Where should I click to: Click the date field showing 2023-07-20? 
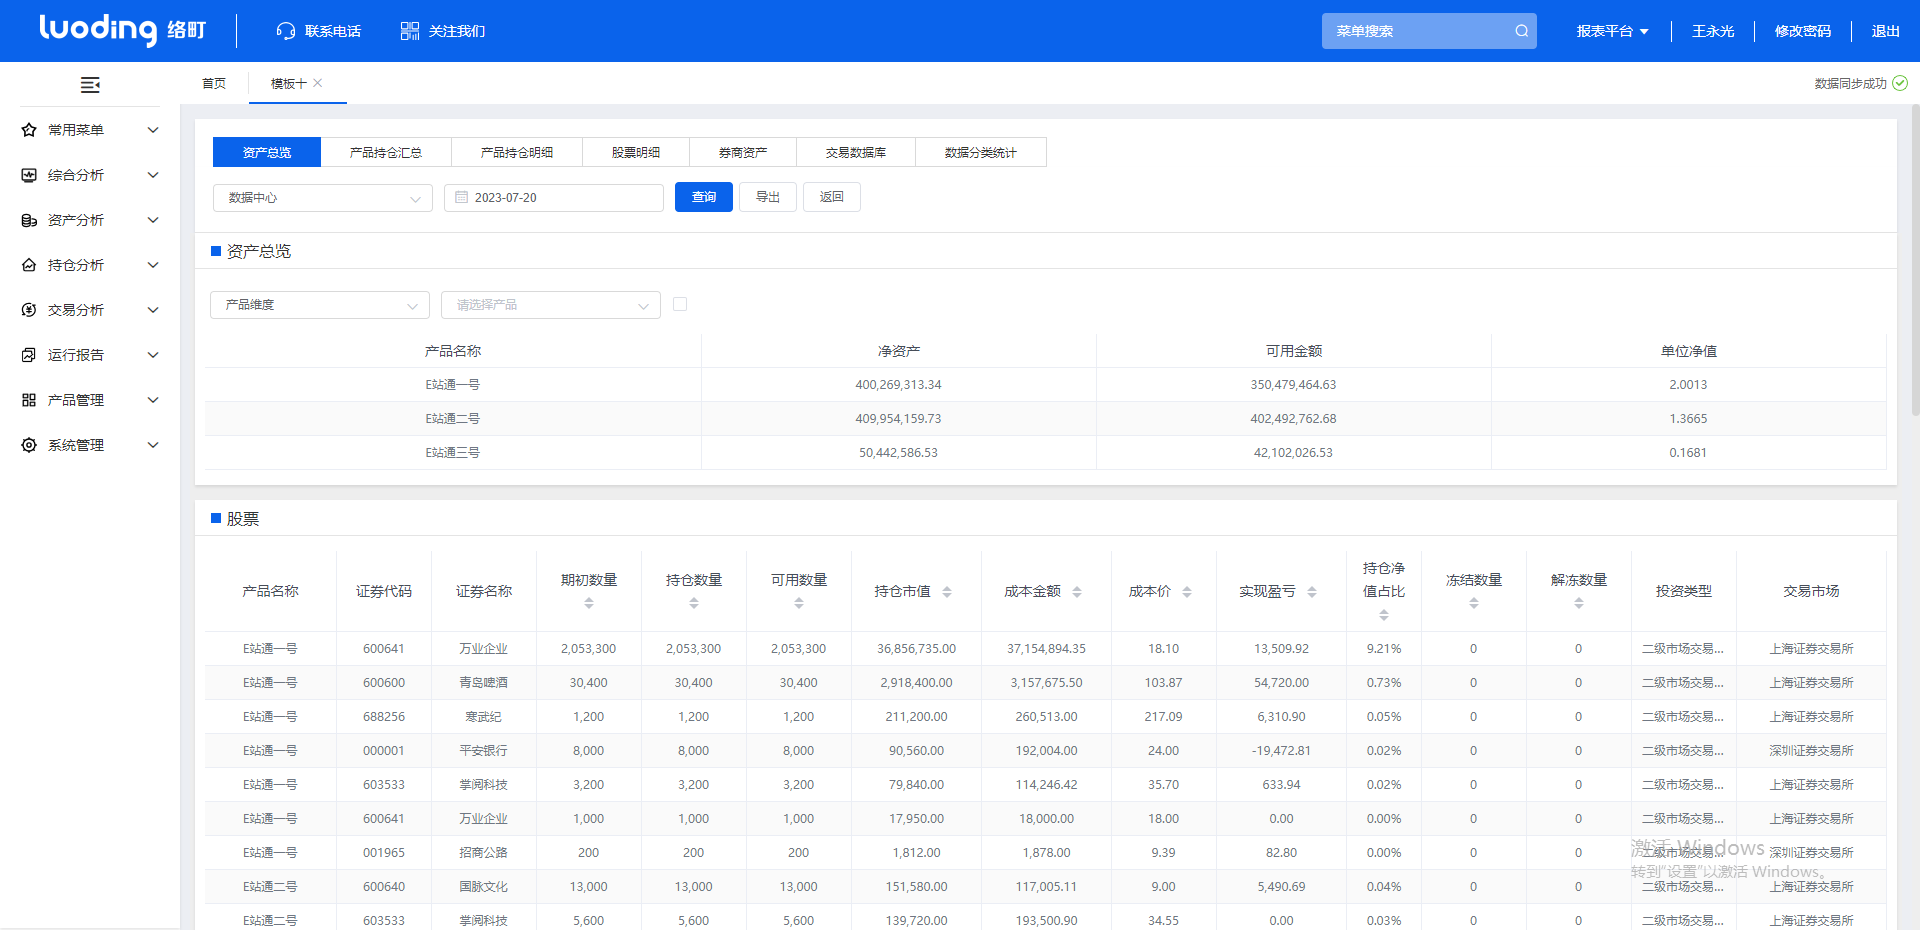(554, 198)
